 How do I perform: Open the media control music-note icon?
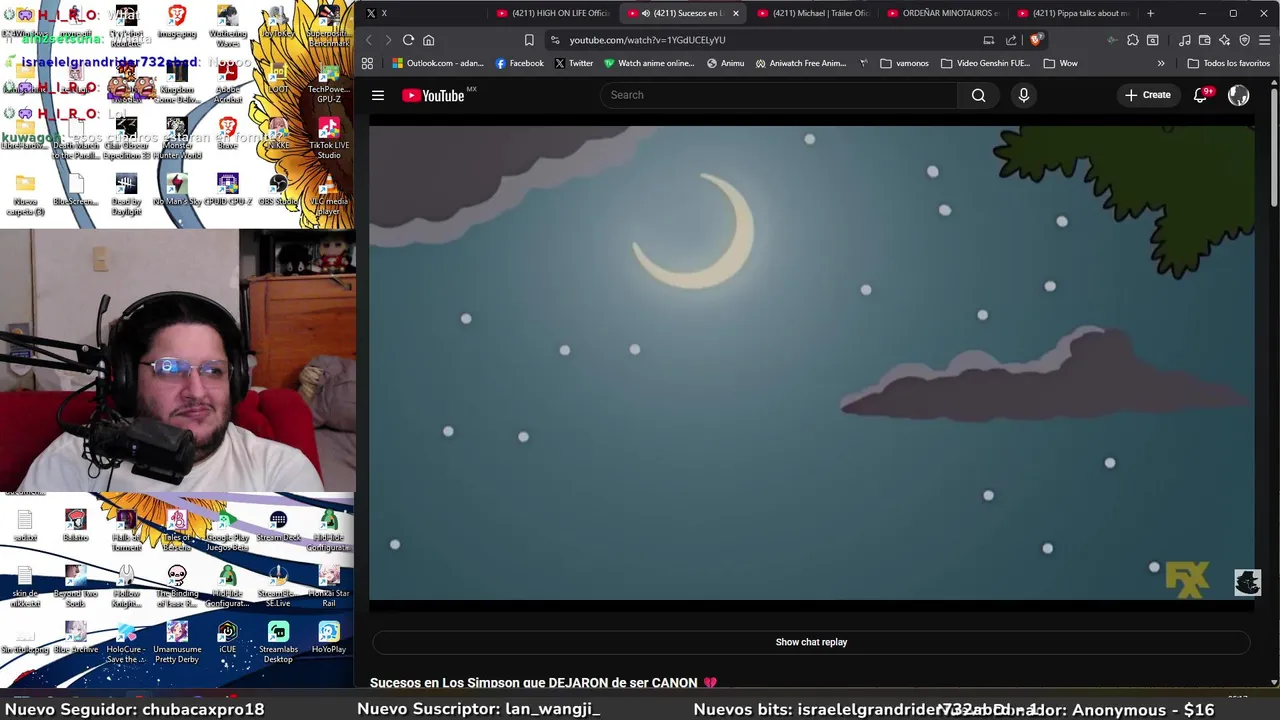[x=1185, y=40]
